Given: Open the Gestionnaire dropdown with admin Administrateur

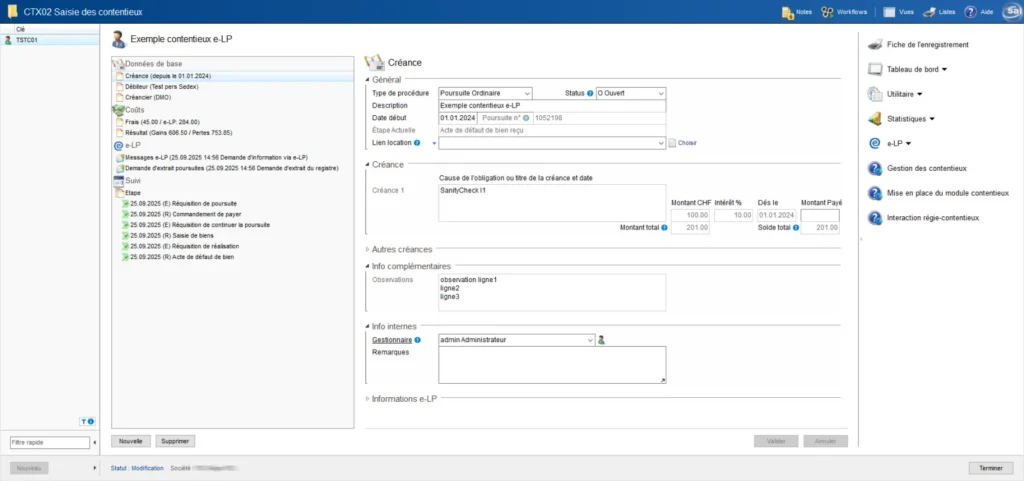Looking at the screenshot, I should click(517, 340).
